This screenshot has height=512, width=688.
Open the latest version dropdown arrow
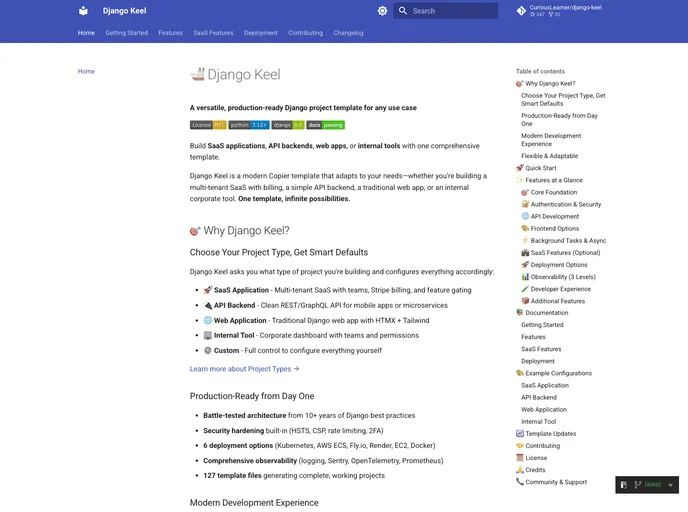(670, 485)
